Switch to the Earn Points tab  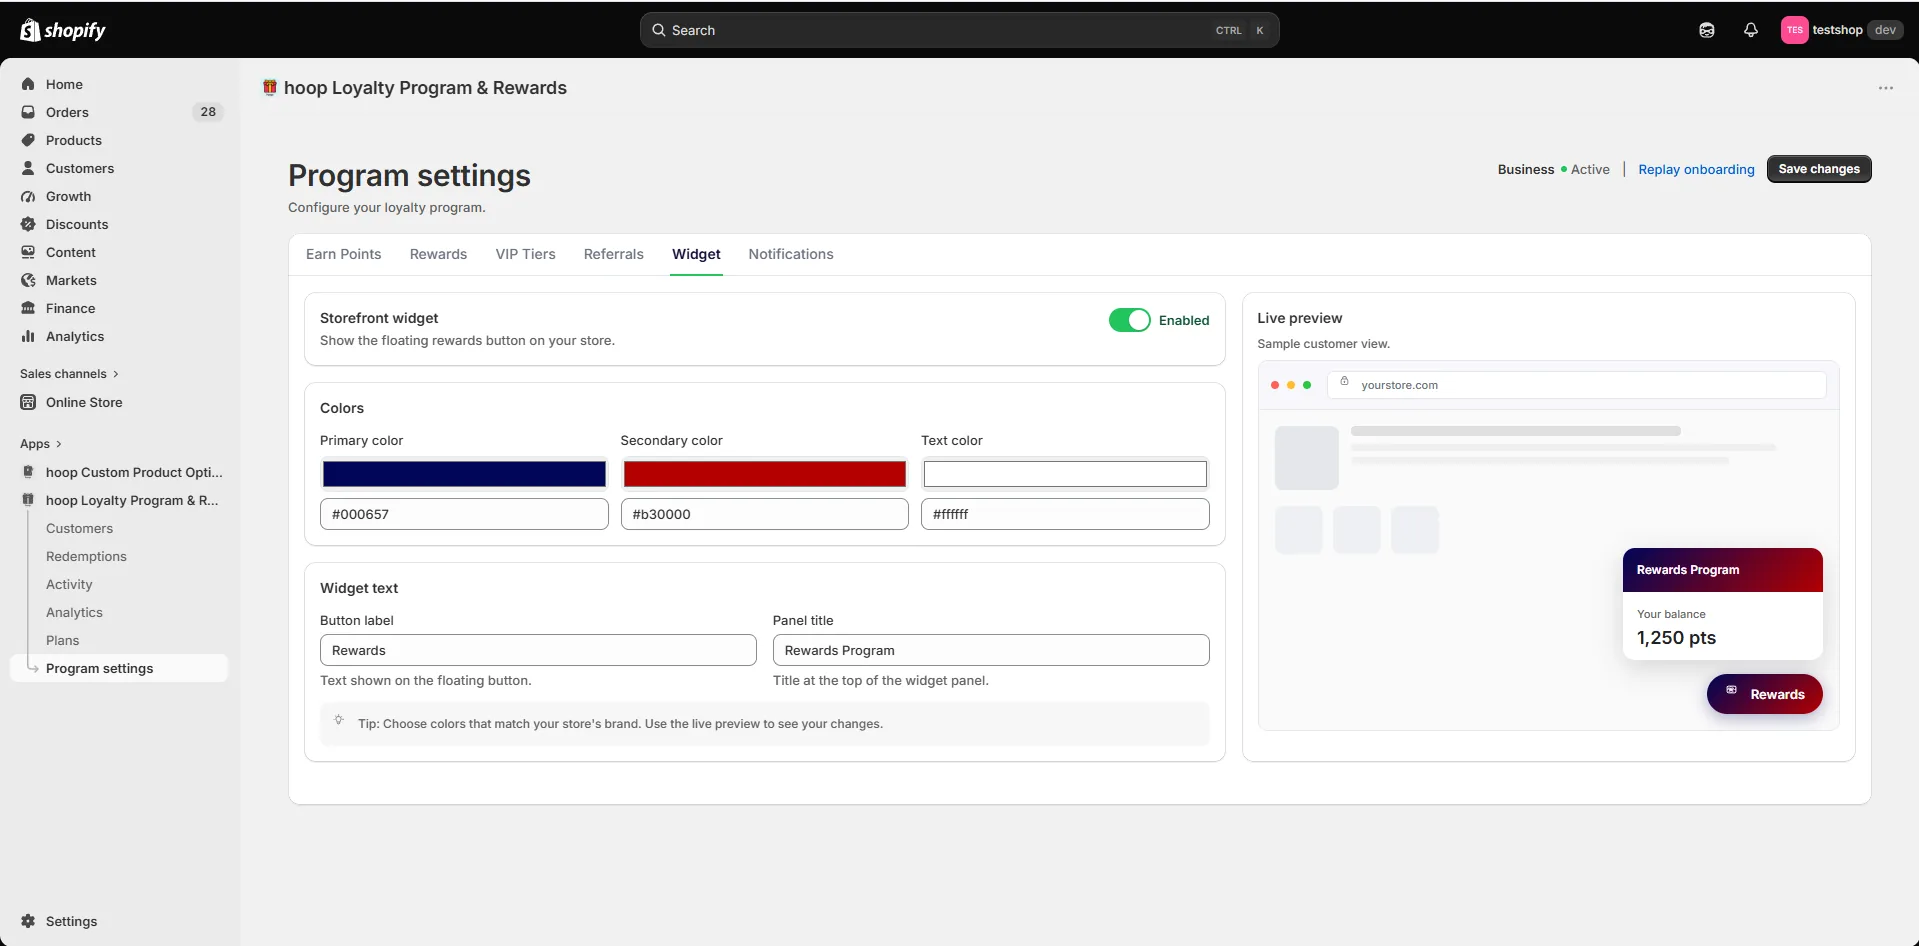coord(343,254)
